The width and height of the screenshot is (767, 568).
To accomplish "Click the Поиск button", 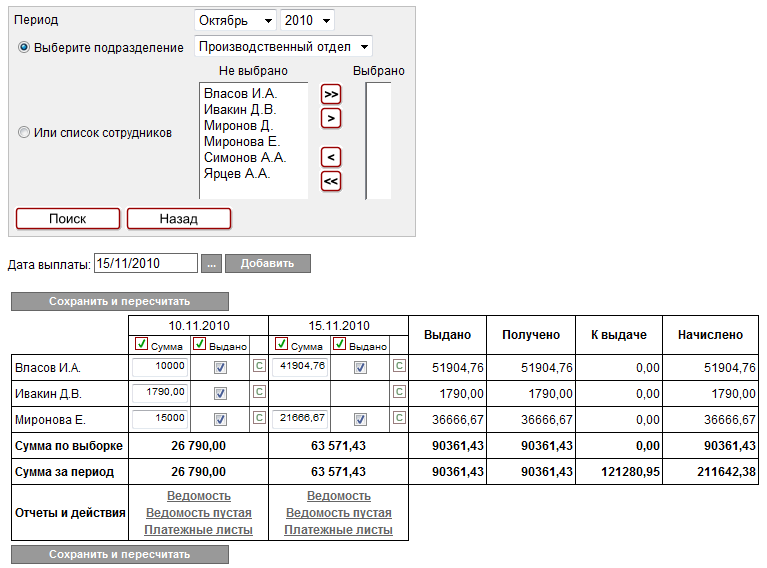I will tap(68, 218).
